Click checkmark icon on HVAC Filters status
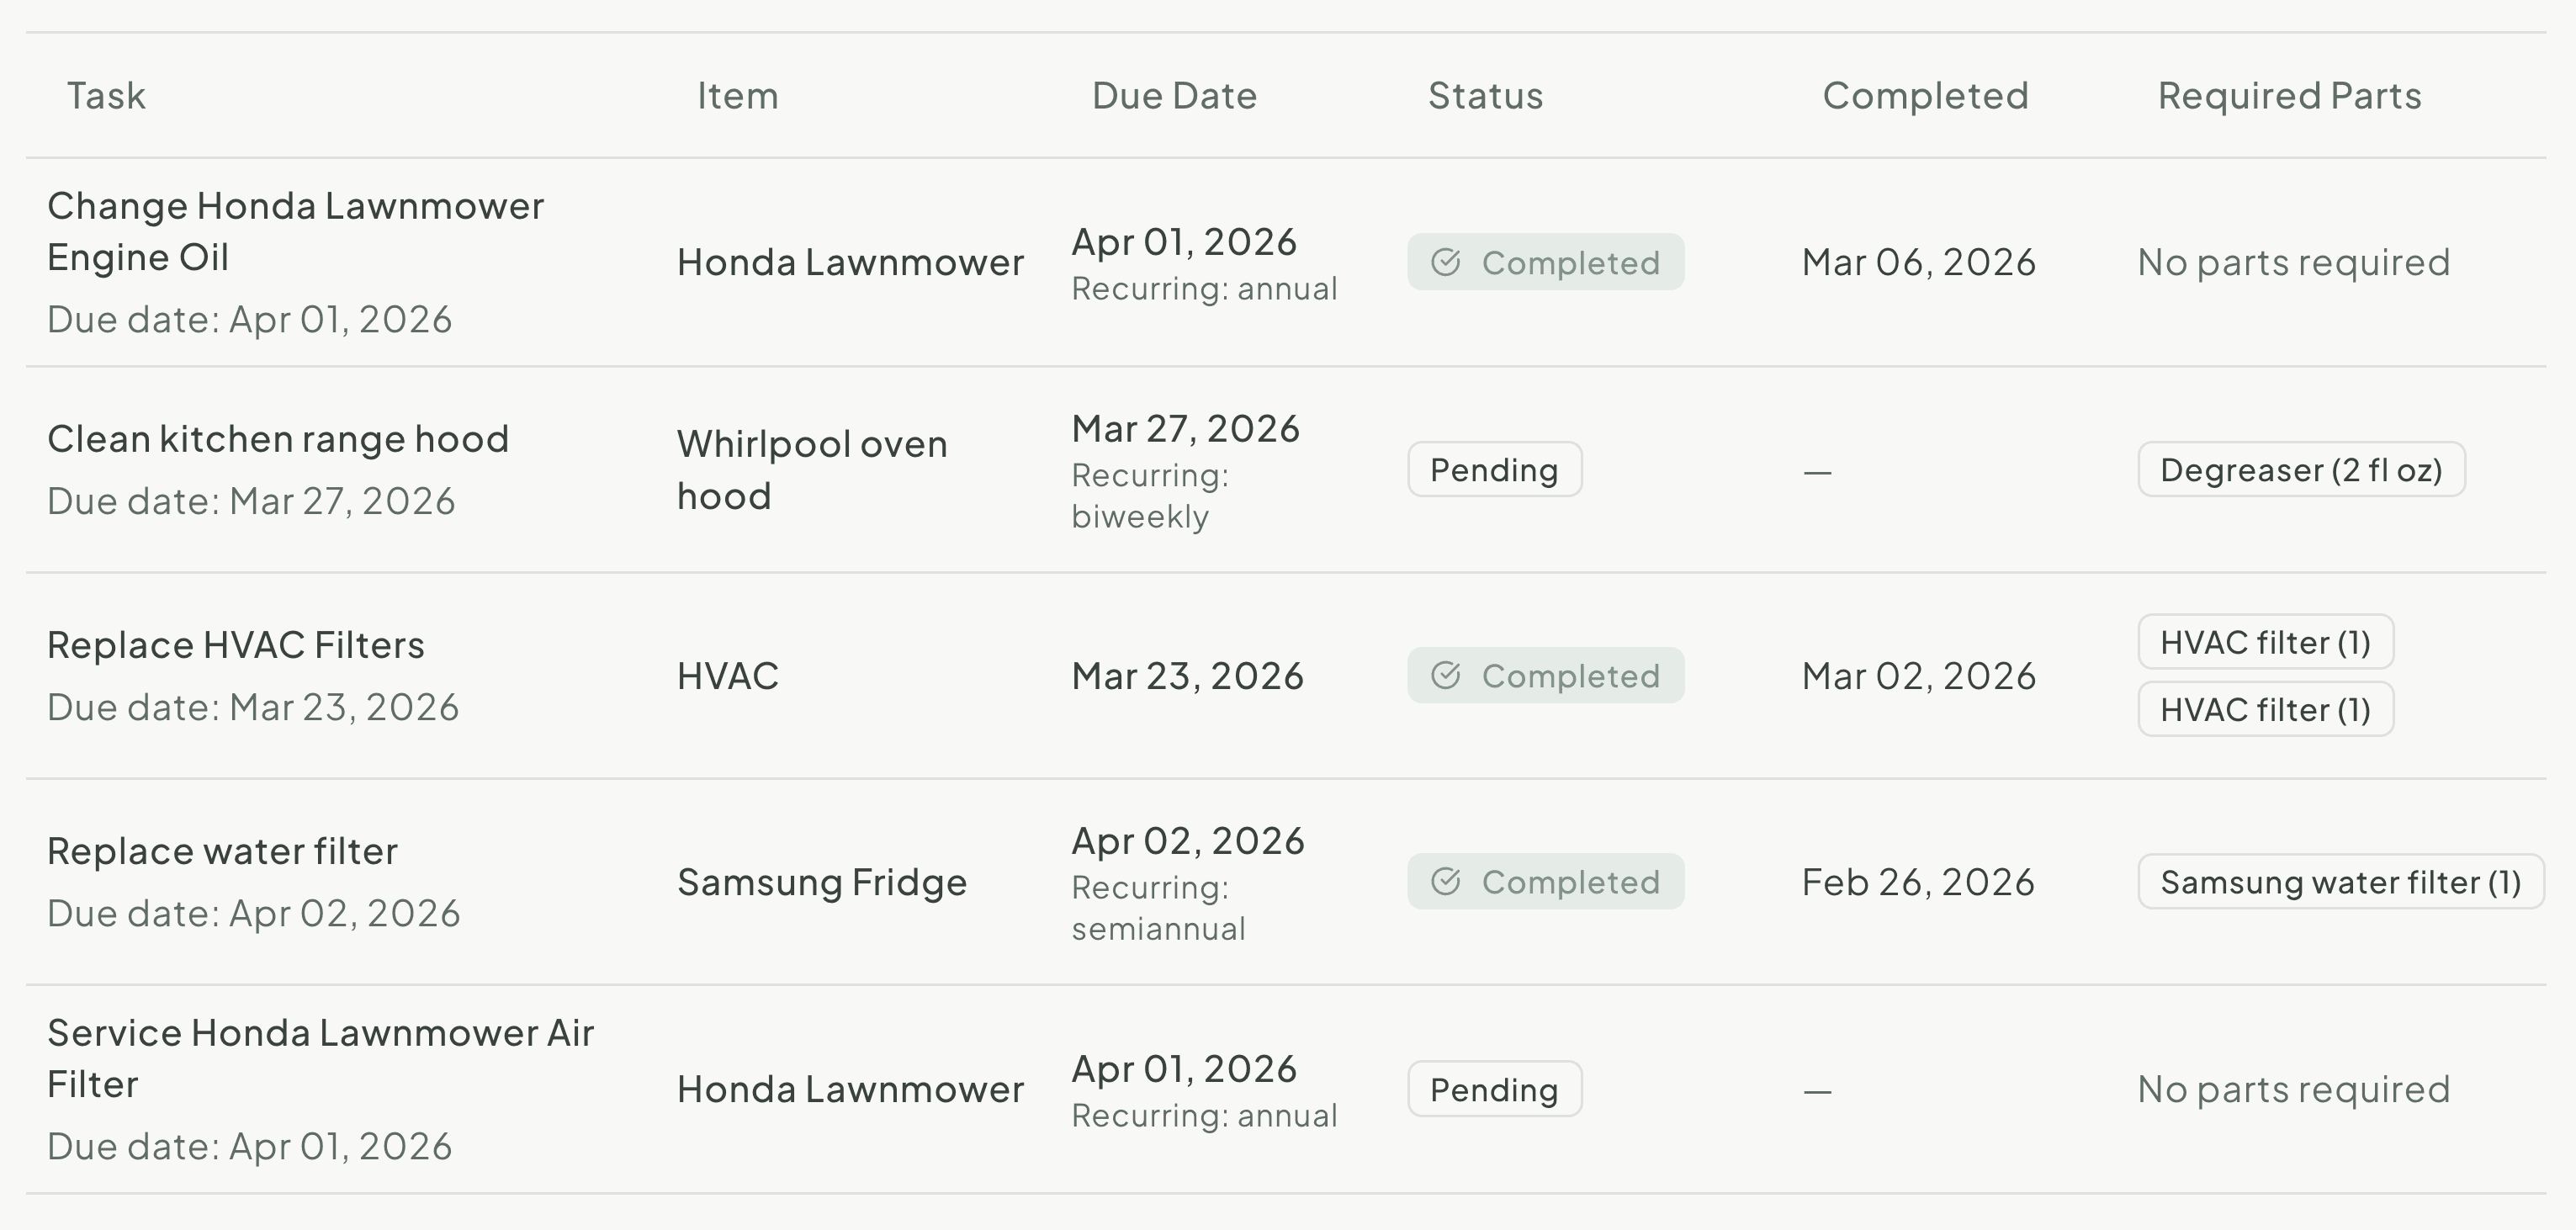 pos(1446,676)
